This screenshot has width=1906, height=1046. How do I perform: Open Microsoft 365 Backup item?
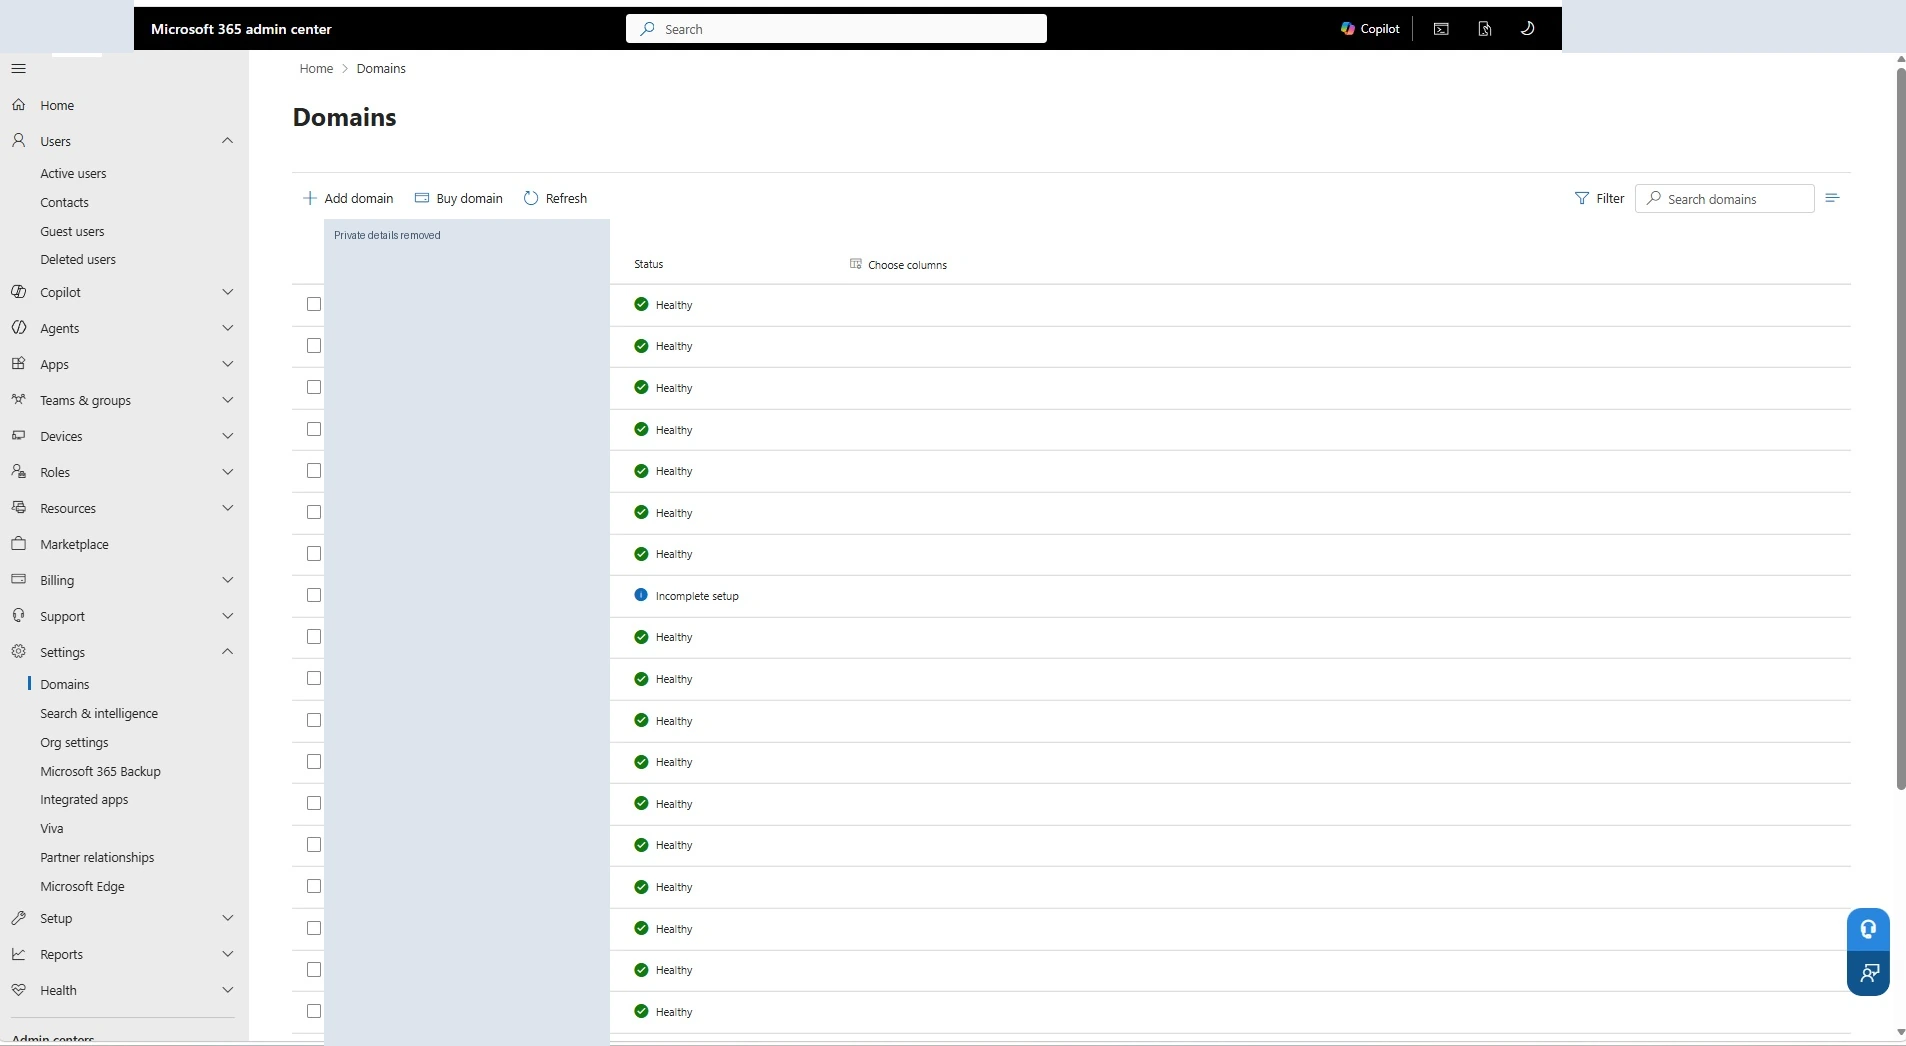point(100,772)
